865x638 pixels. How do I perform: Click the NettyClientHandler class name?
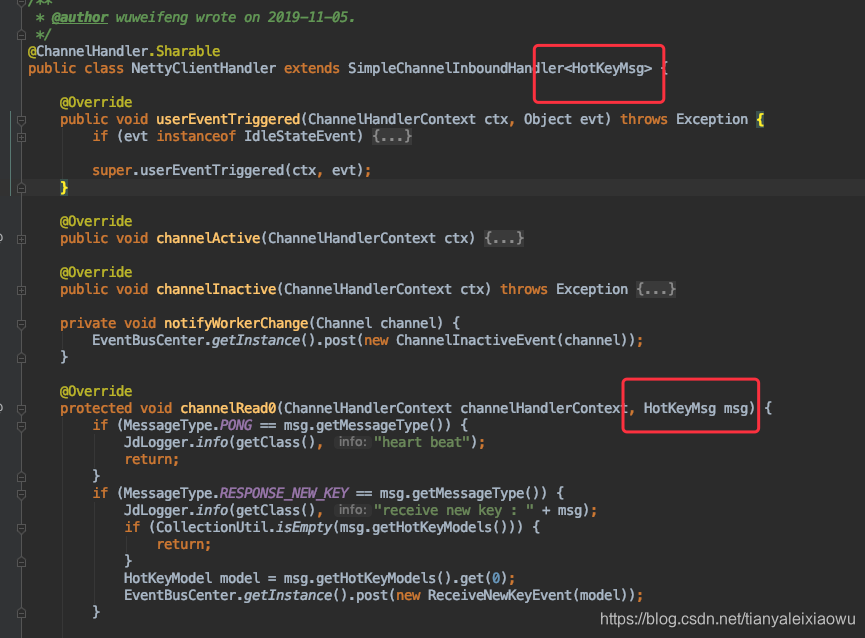[x=204, y=68]
